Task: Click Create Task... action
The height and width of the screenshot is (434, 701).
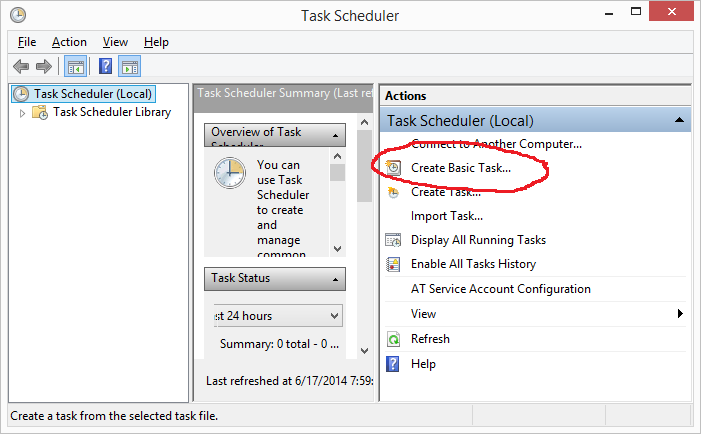Action: pyautogui.click(x=446, y=192)
